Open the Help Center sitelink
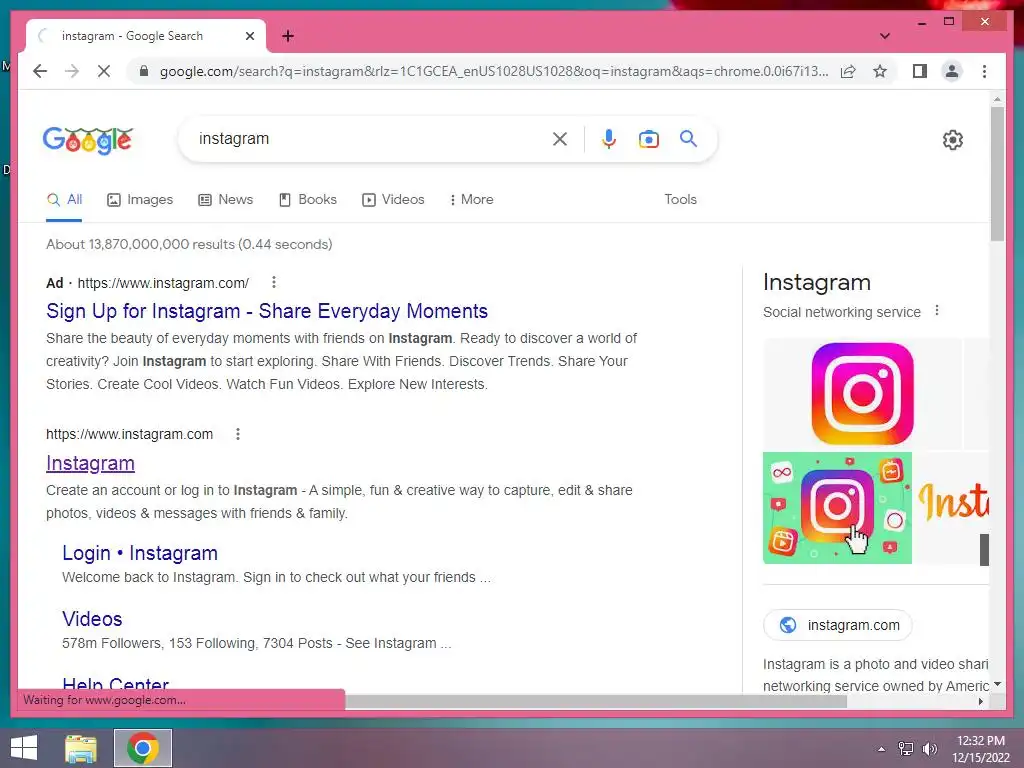Image resolution: width=1024 pixels, height=768 pixels. click(116, 682)
